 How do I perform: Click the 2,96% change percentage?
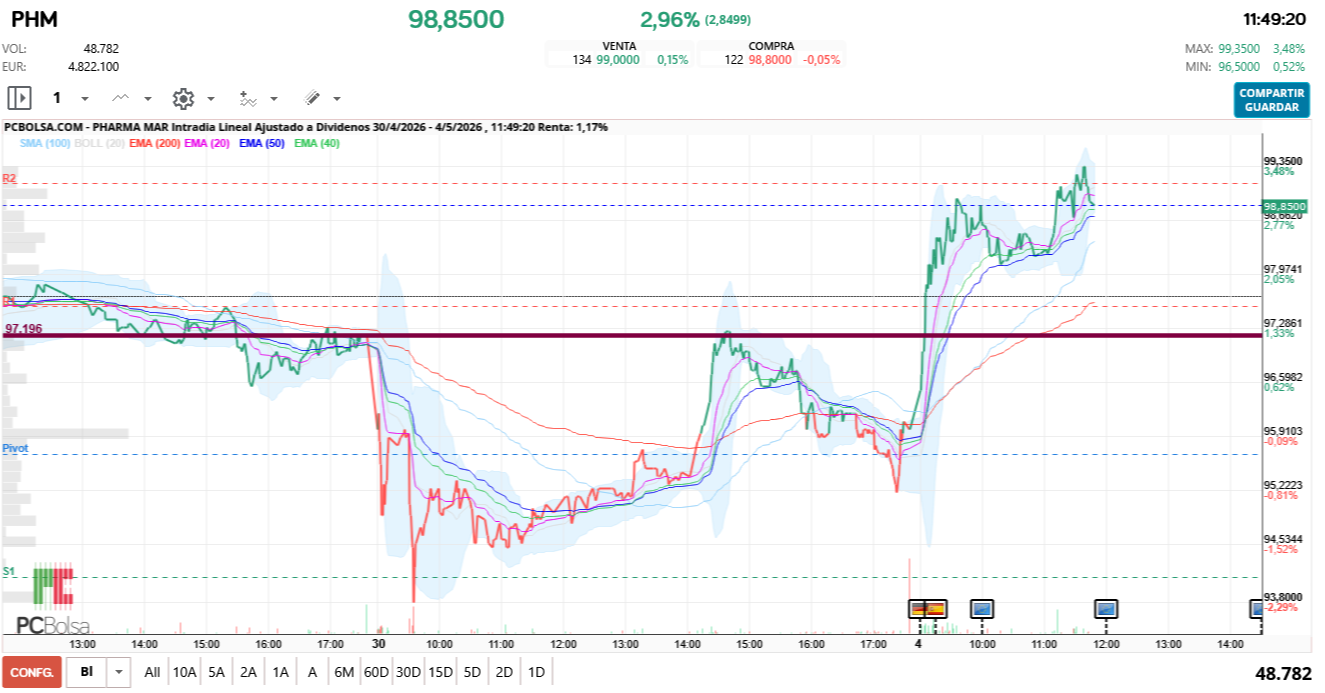pyautogui.click(x=670, y=19)
